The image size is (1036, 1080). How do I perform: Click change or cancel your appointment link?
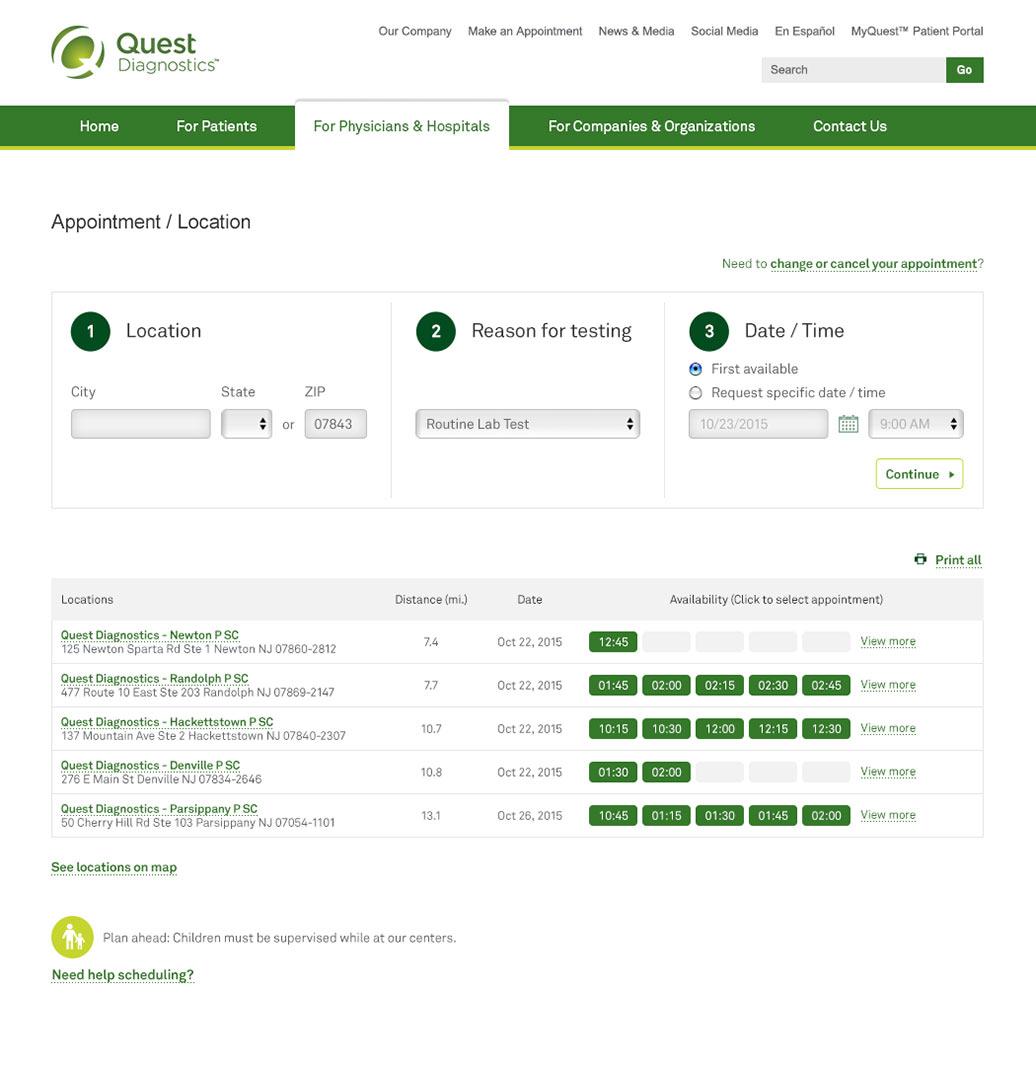[873, 264]
